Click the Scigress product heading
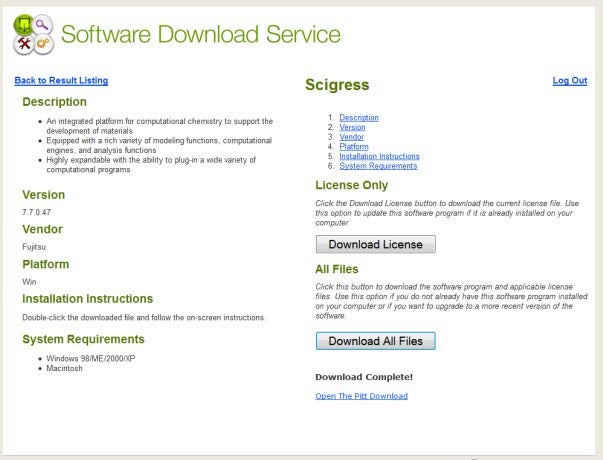603x460 pixels. click(337, 85)
